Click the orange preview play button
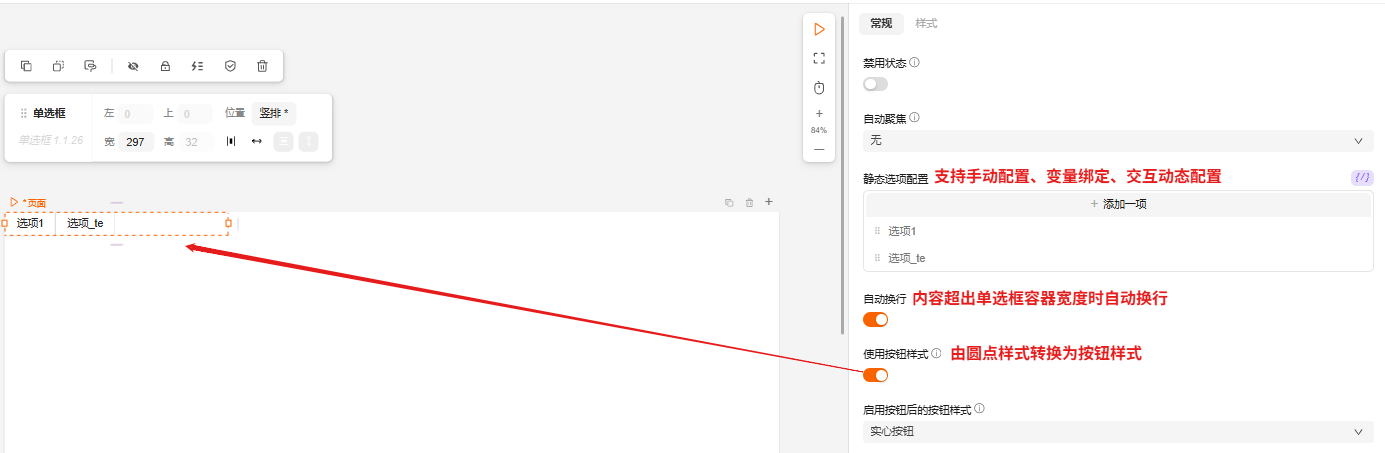The height and width of the screenshot is (453, 1385). coord(819,29)
